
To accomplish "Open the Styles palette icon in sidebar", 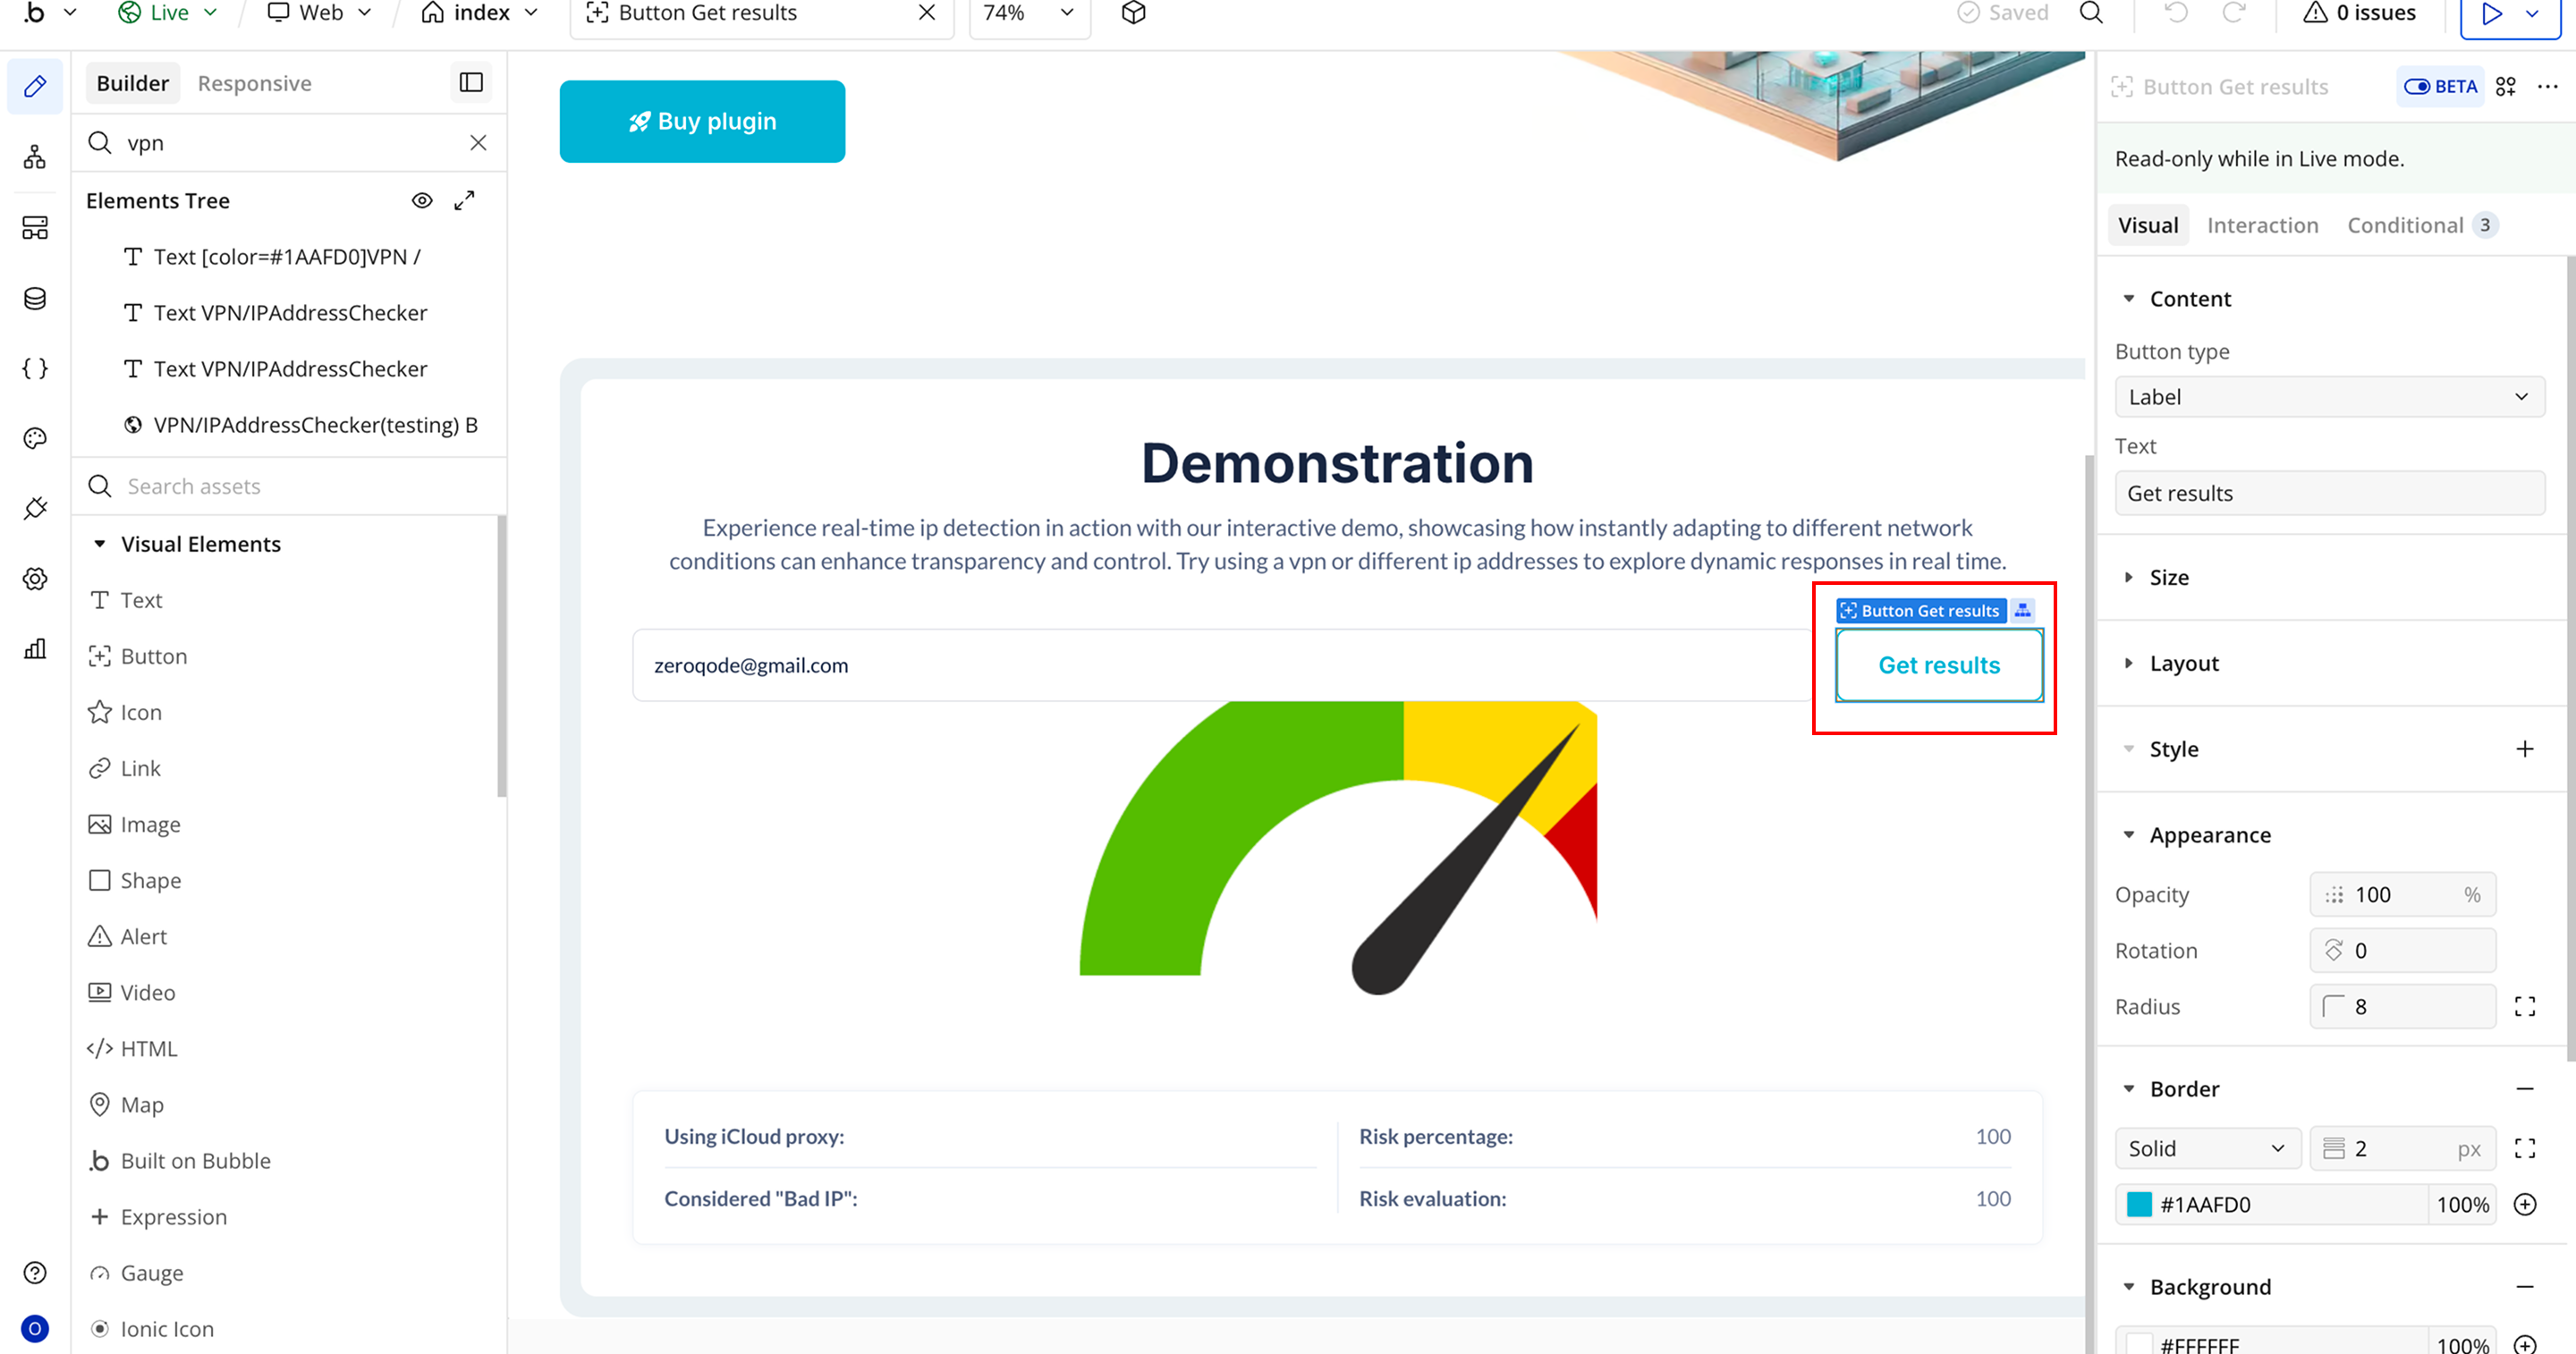I will pos(35,438).
